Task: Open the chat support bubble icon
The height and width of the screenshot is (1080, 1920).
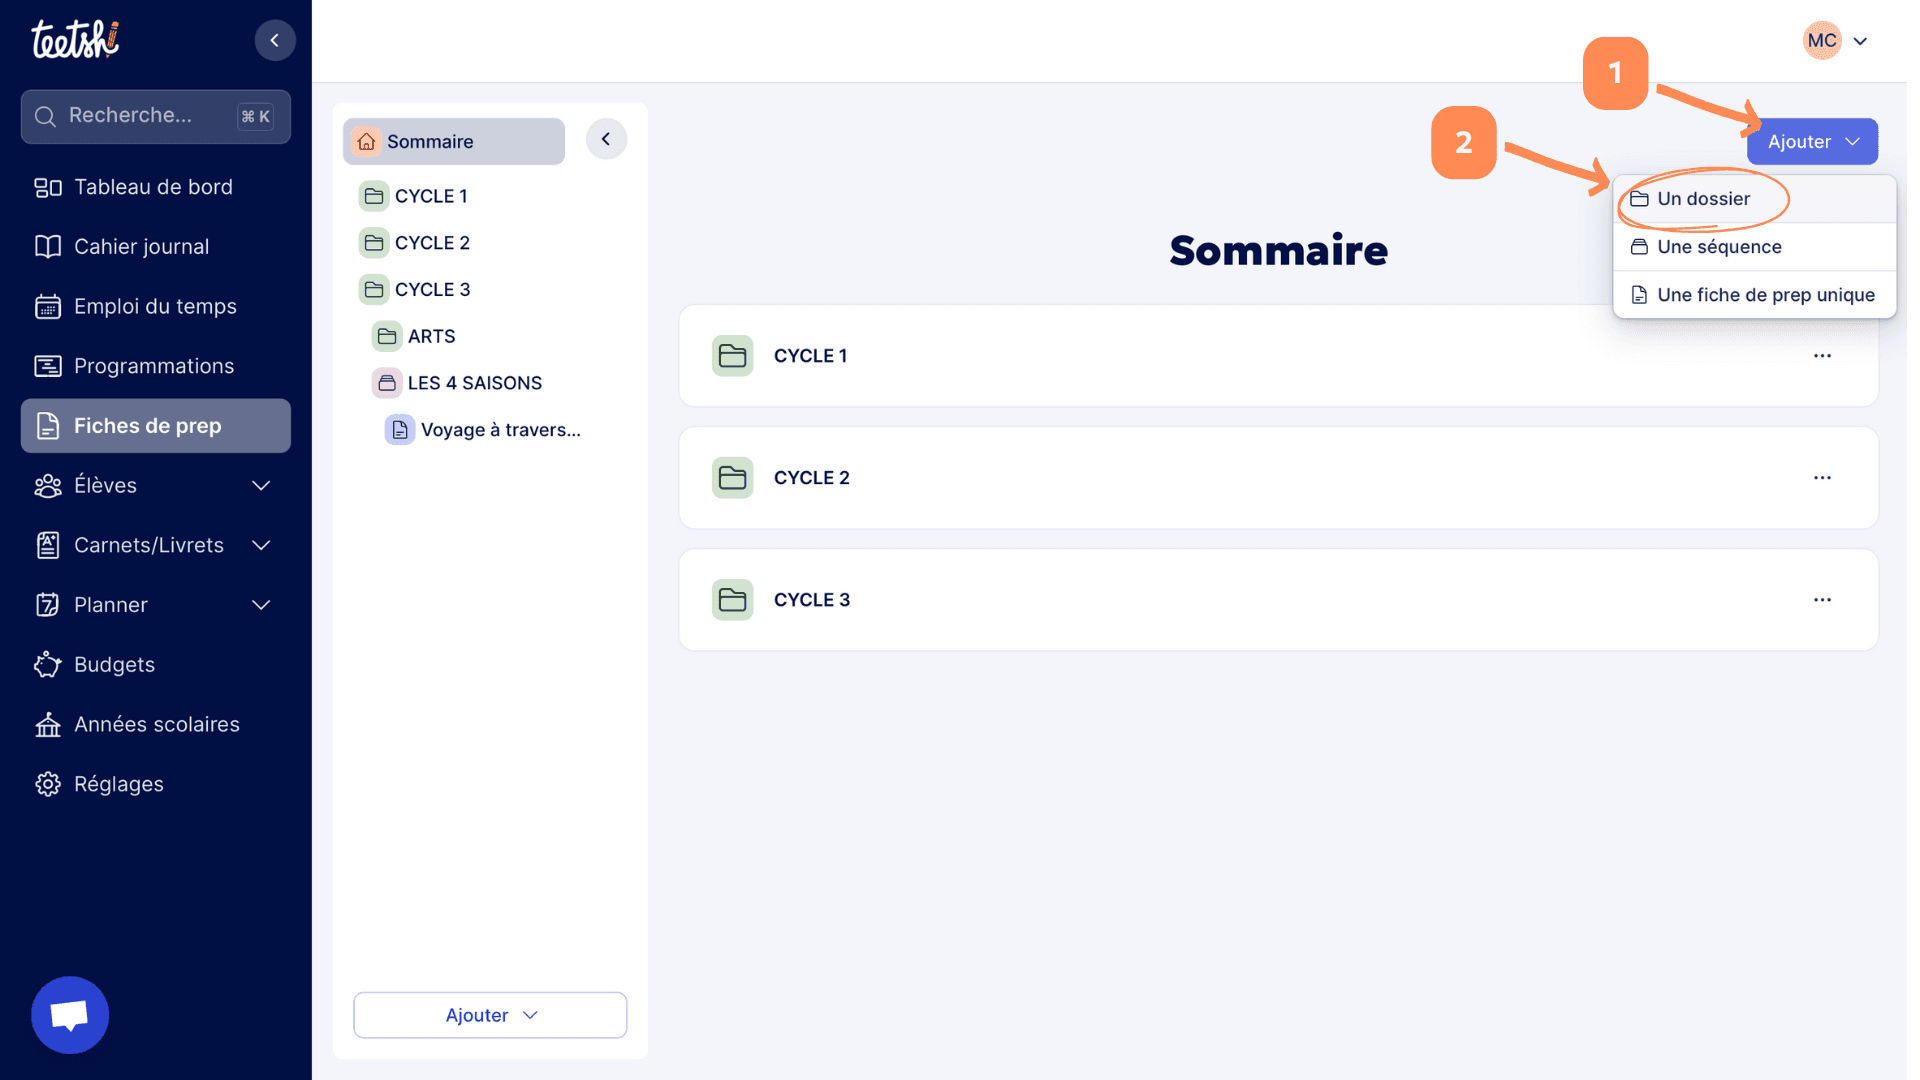Action: [x=70, y=1015]
